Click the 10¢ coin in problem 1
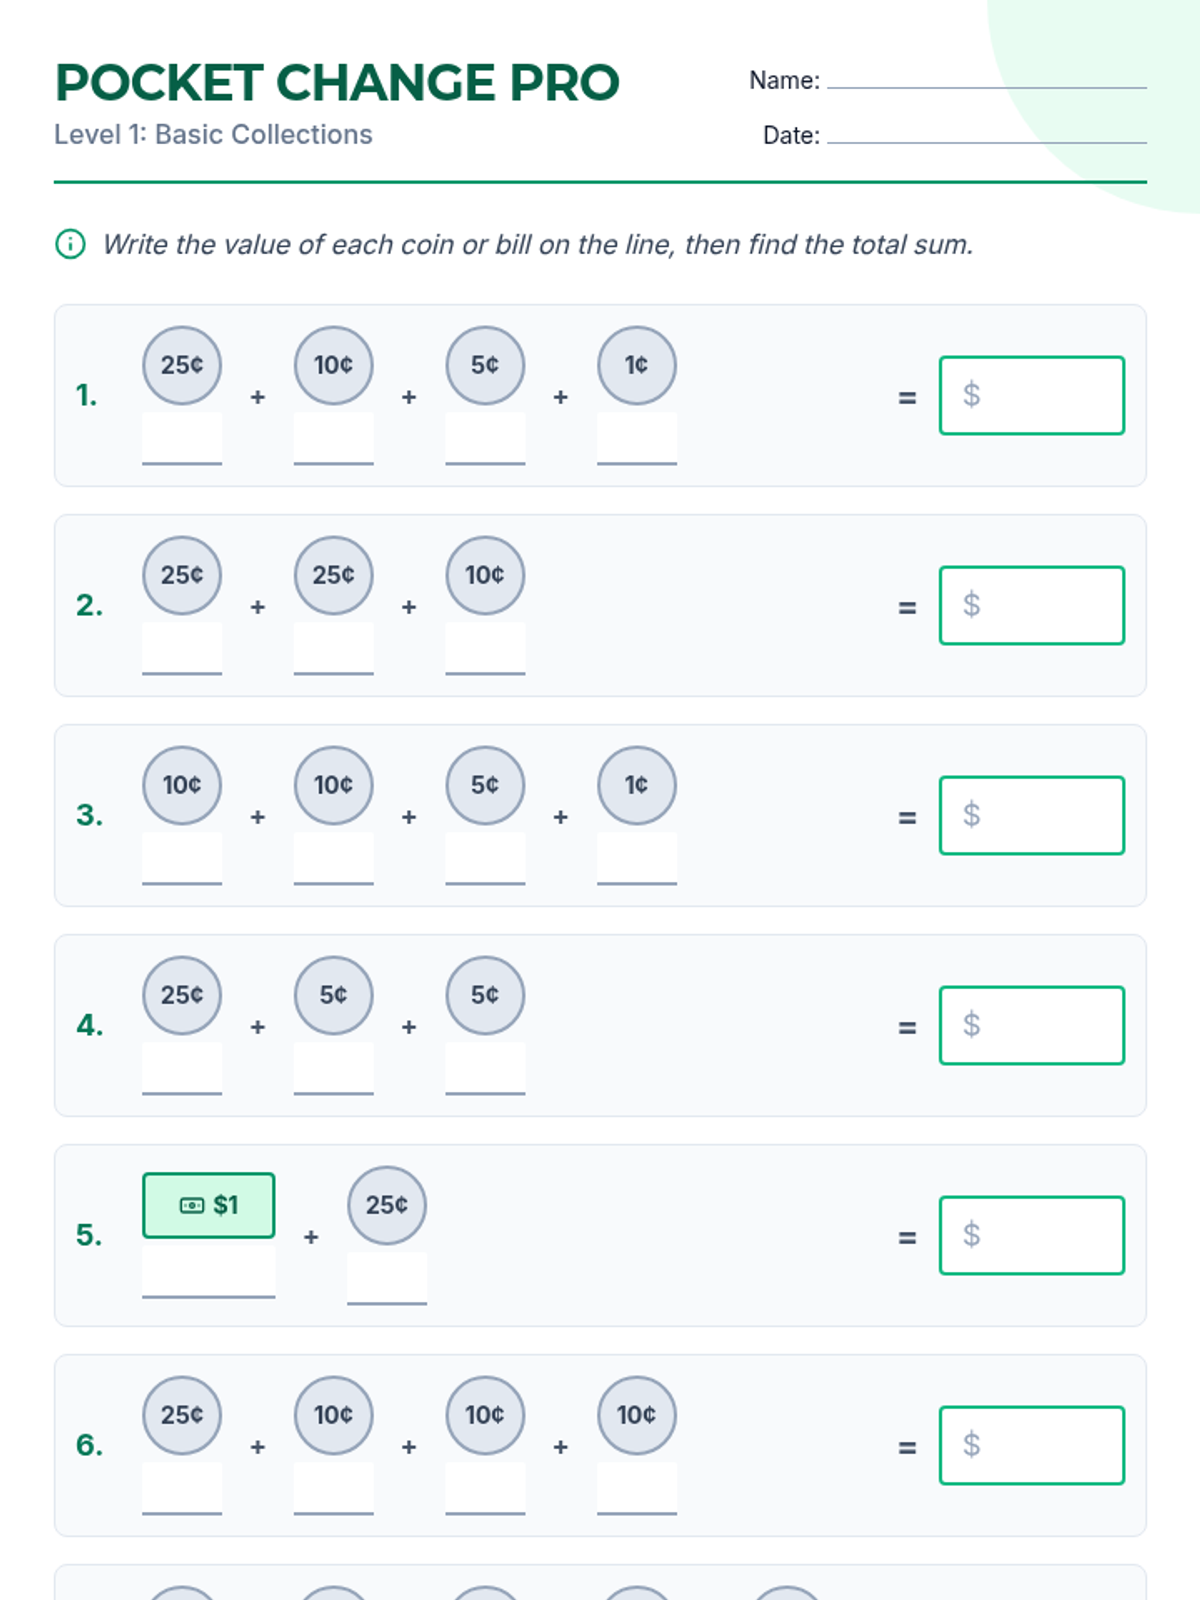 click(x=333, y=365)
